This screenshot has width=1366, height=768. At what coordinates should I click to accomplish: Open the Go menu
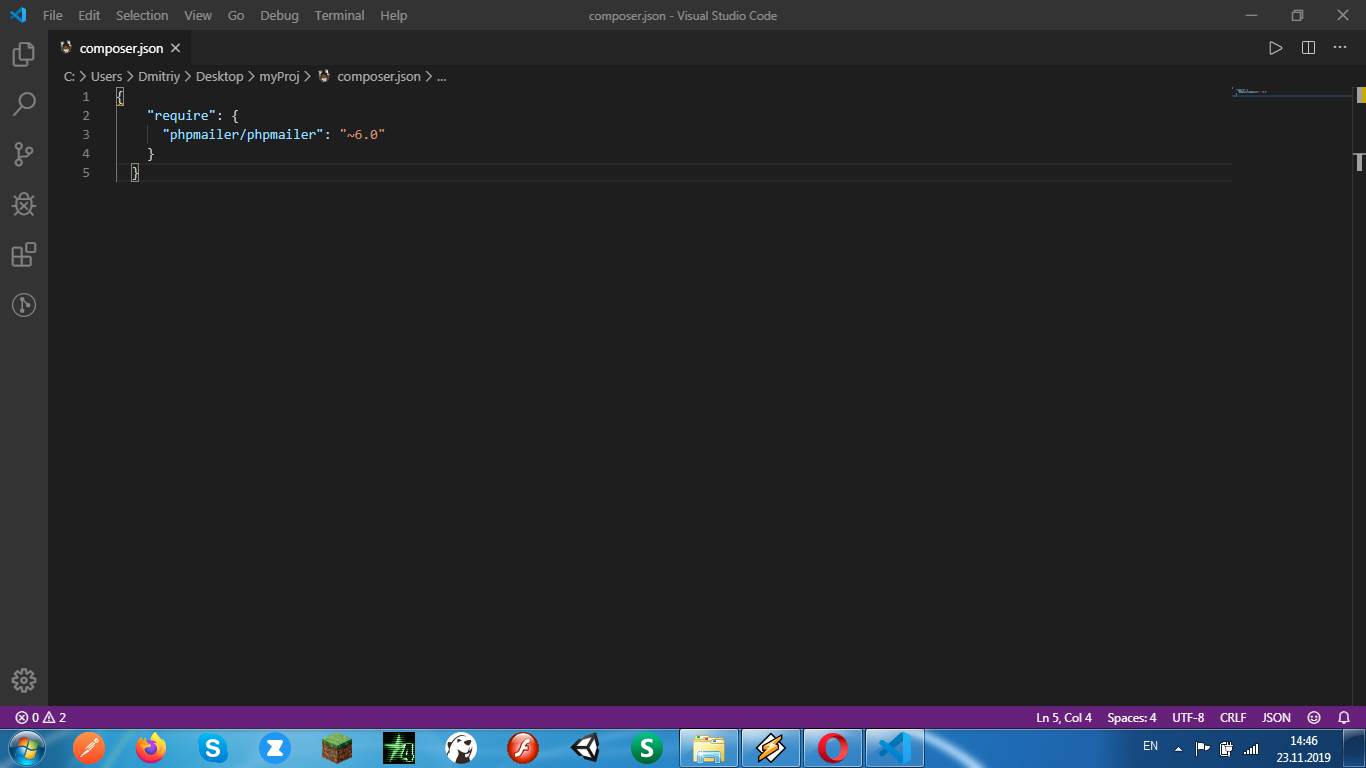pyautogui.click(x=236, y=15)
